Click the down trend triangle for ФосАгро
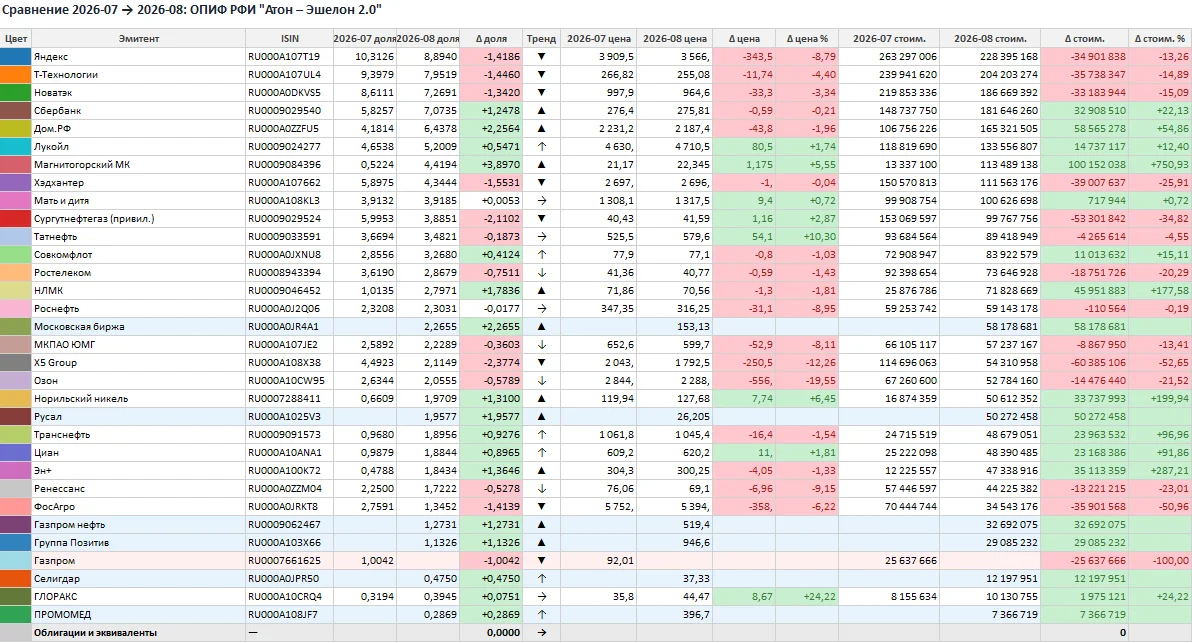Image resolution: width=1192 pixels, height=643 pixels. pos(541,507)
